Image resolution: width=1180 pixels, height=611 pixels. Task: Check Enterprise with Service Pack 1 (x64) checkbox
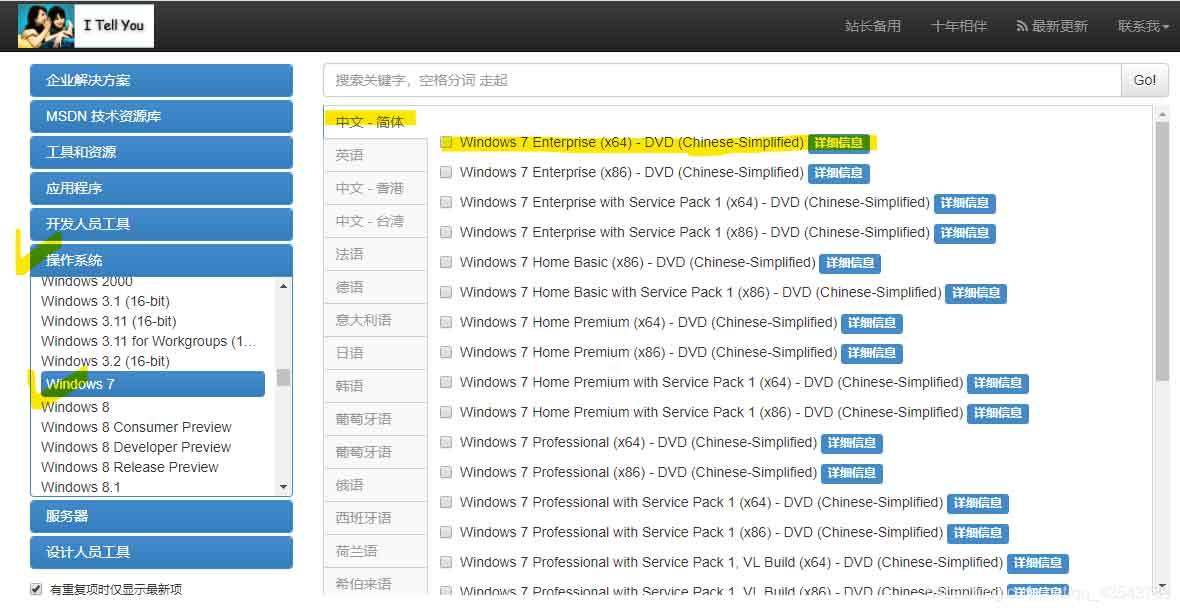pyautogui.click(x=446, y=202)
